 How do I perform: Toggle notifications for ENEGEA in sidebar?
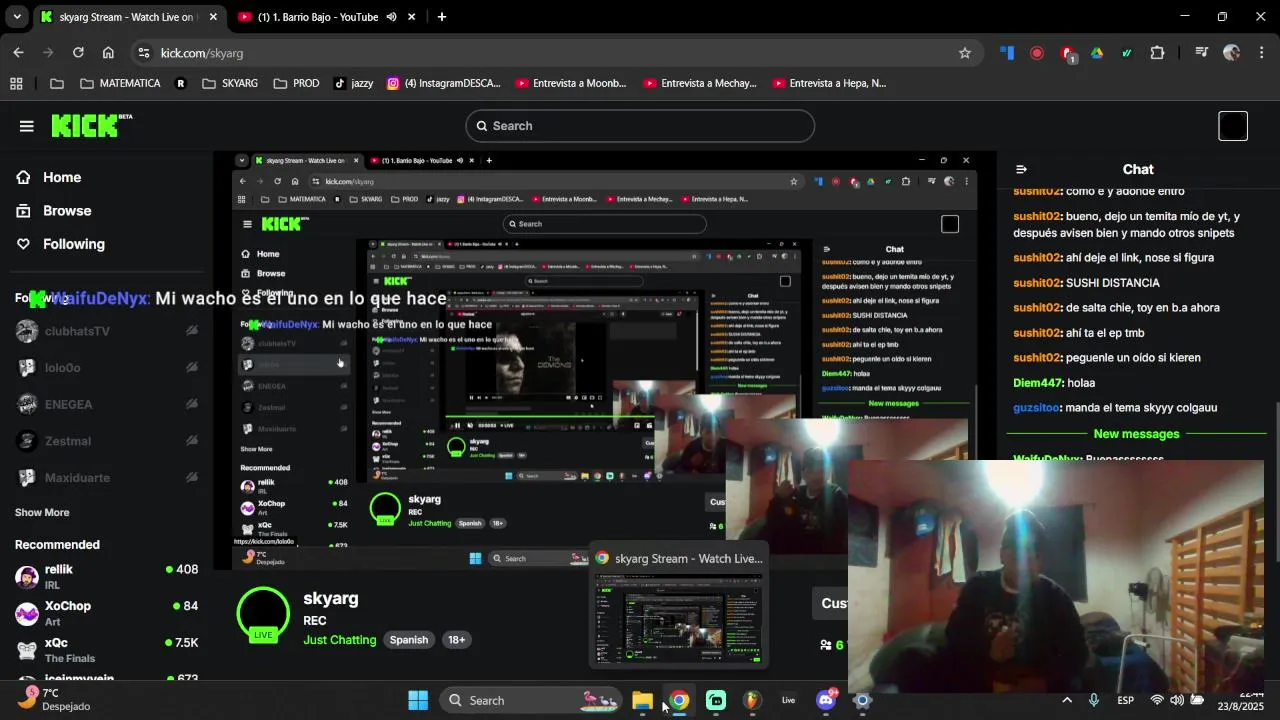[191, 404]
